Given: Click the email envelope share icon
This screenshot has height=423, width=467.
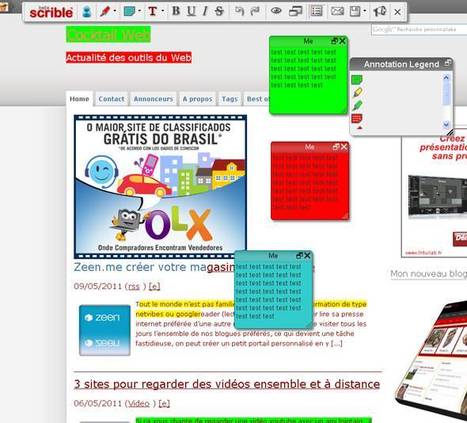Looking at the screenshot, I should click(x=337, y=11).
